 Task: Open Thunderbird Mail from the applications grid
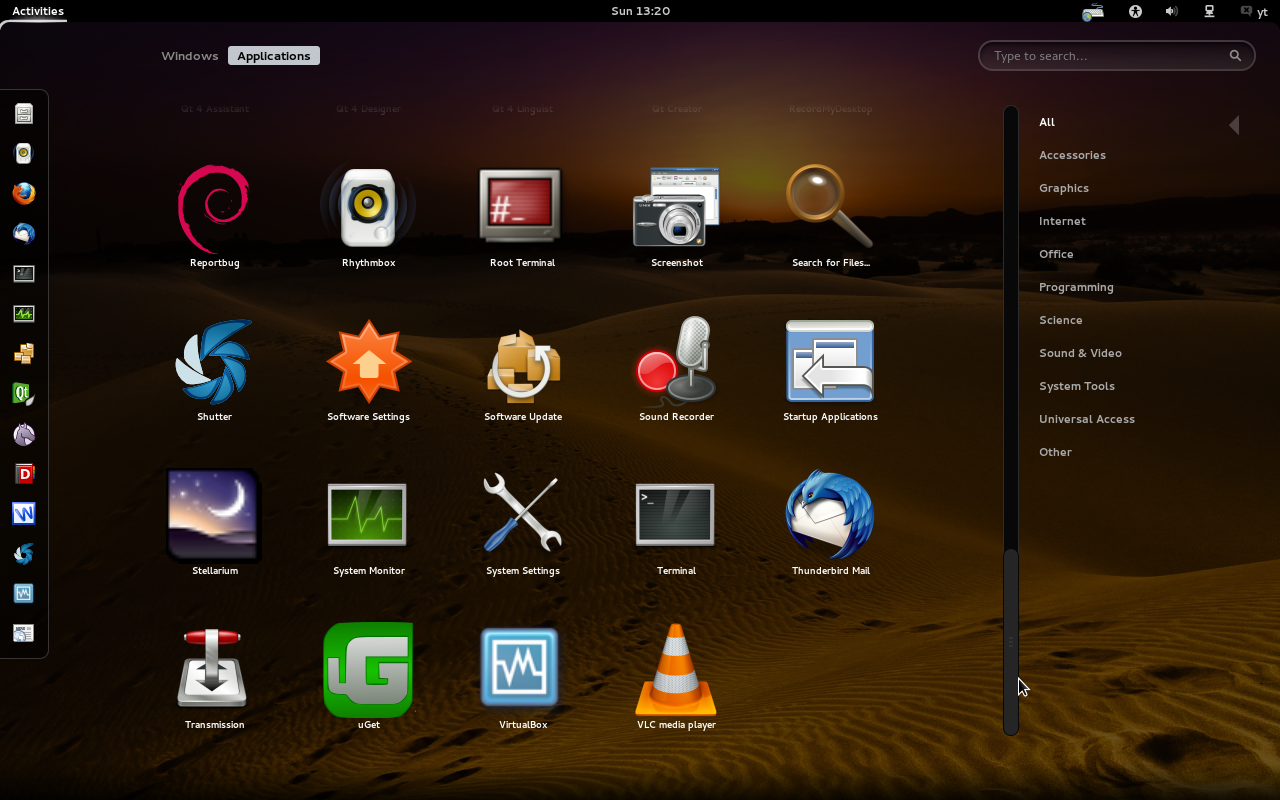[830, 524]
